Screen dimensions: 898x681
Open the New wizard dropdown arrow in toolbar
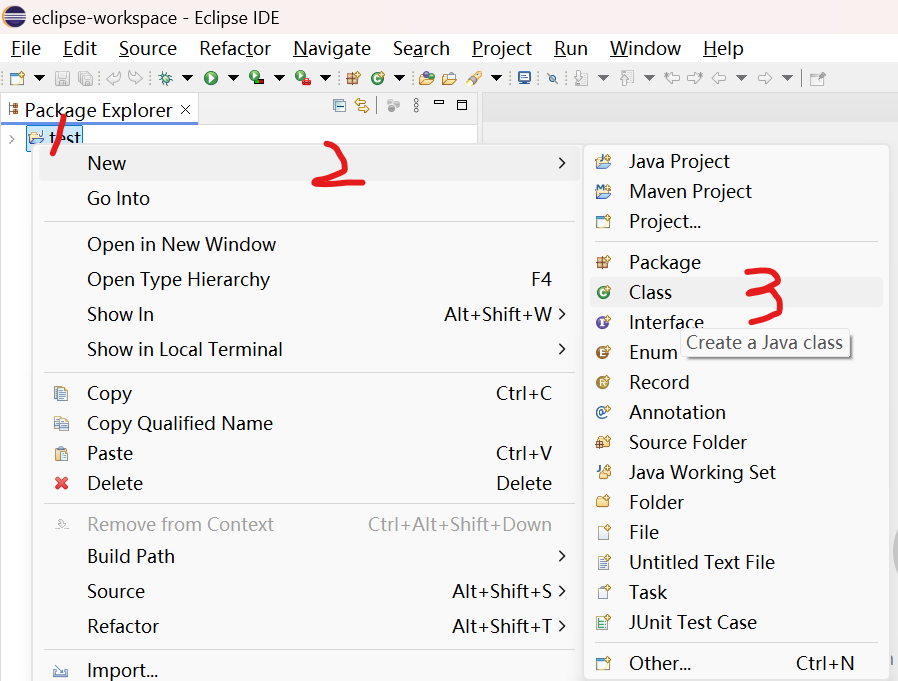pyautogui.click(x=39, y=78)
